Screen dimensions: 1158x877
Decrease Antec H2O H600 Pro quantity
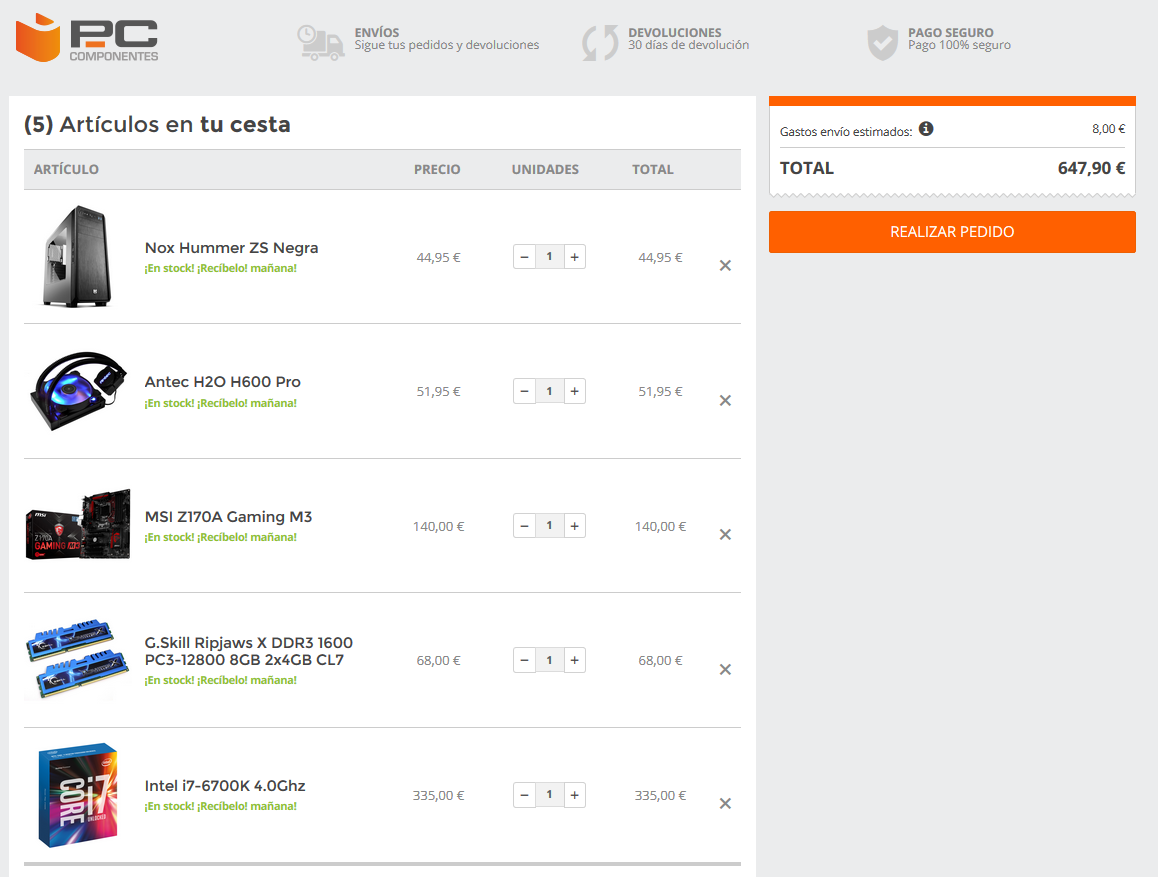pyautogui.click(x=524, y=391)
